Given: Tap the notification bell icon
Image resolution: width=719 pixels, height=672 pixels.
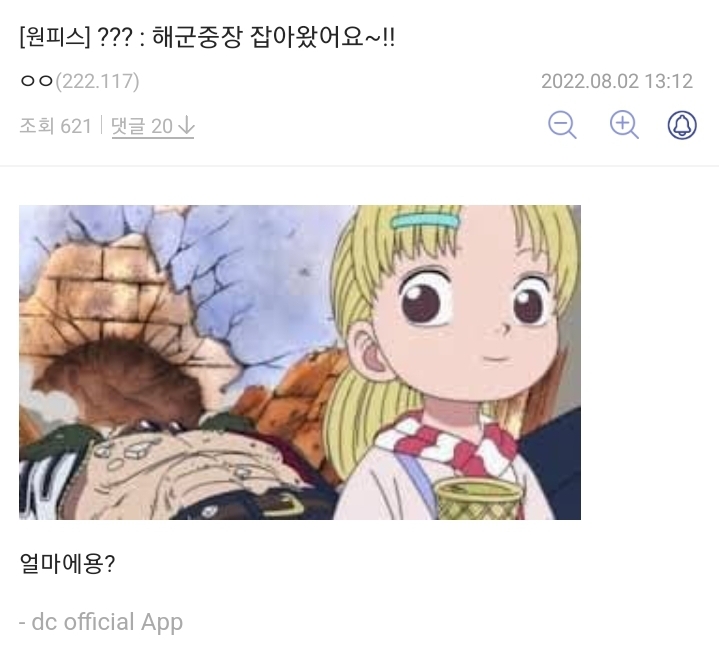Looking at the screenshot, I should pyautogui.click(x=682, y=125).
